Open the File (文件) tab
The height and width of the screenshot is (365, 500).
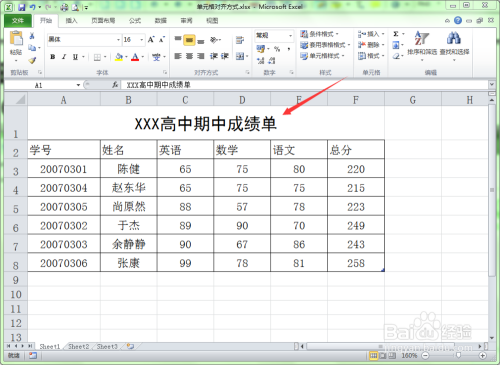click(x=18, y=21)
